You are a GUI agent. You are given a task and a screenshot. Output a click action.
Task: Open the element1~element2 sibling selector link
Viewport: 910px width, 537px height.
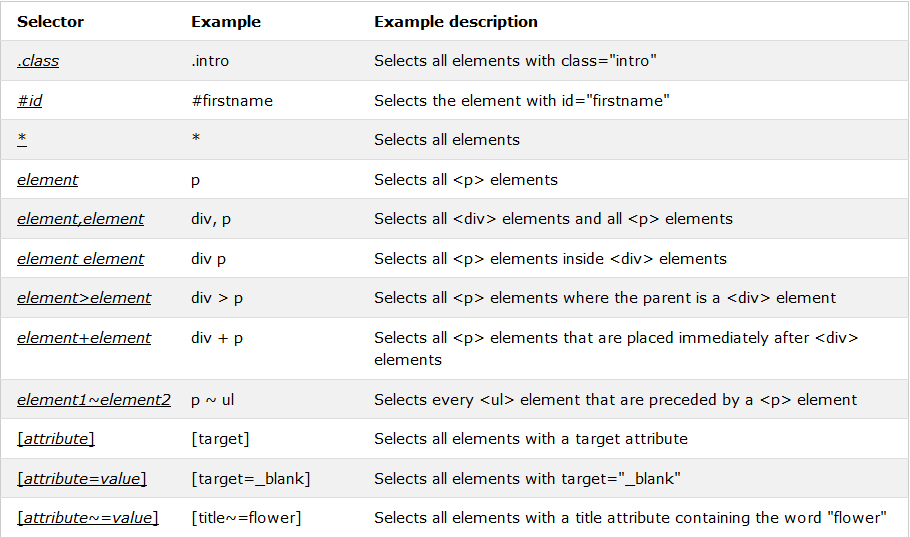coord(94,400)
